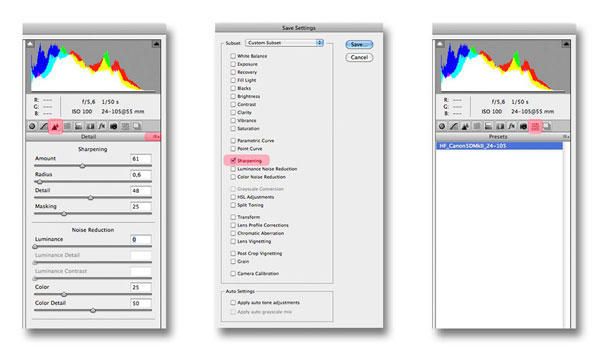Screen dimensions: 600x360
Task: Open Snapshots tab icon in Detail panel window
Action: 137,126
